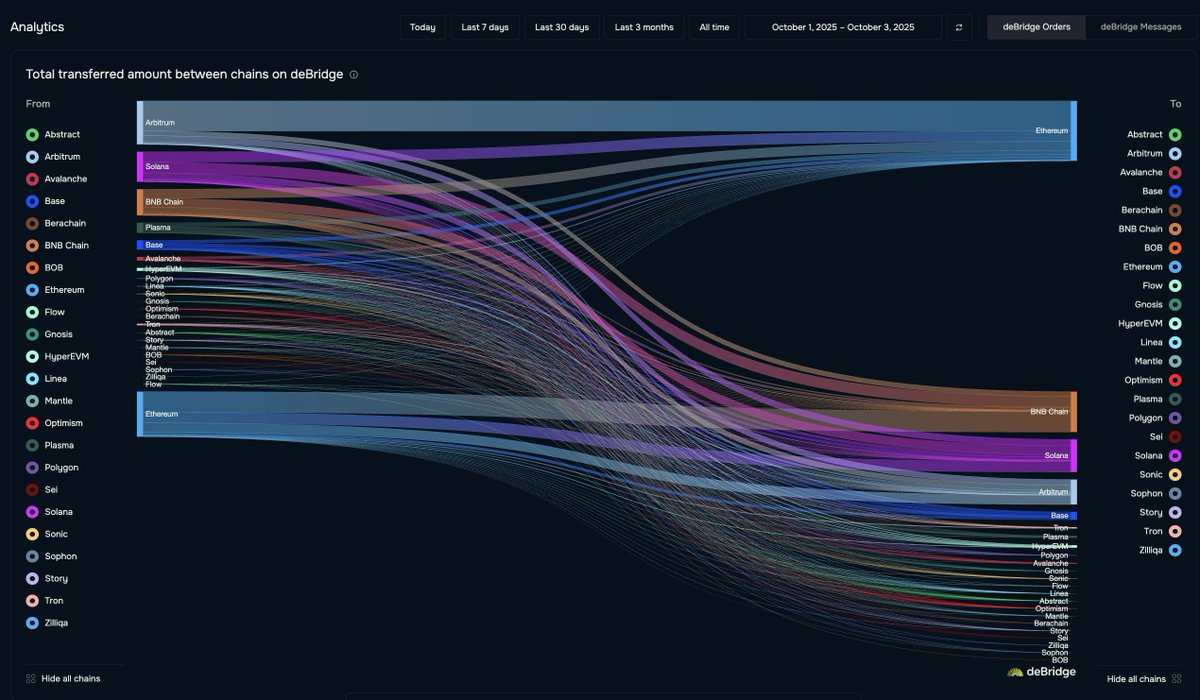Click Gnosis ring icon in From list
The image size is (1200, 700).
pos(32,334)
